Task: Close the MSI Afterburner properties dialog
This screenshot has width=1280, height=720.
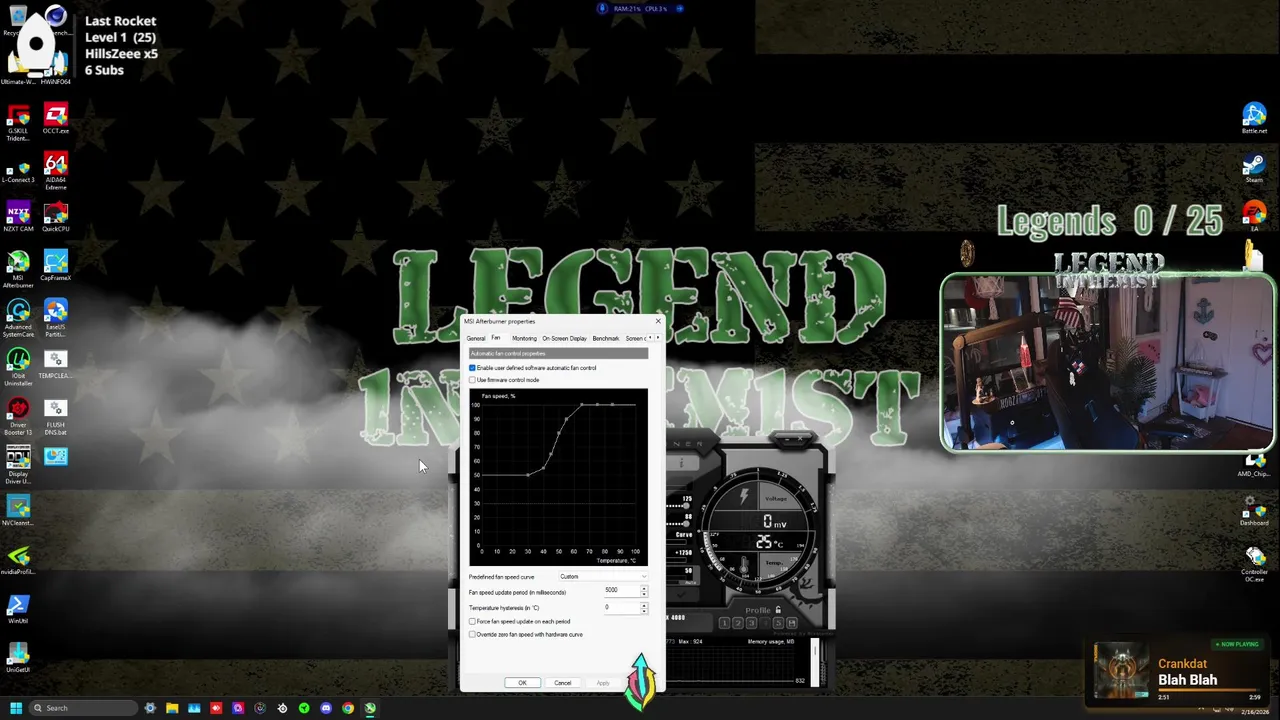Action: pos(658,320)
